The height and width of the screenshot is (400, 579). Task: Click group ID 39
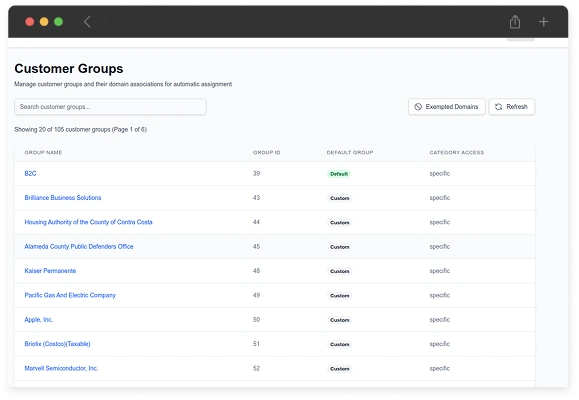256,173
